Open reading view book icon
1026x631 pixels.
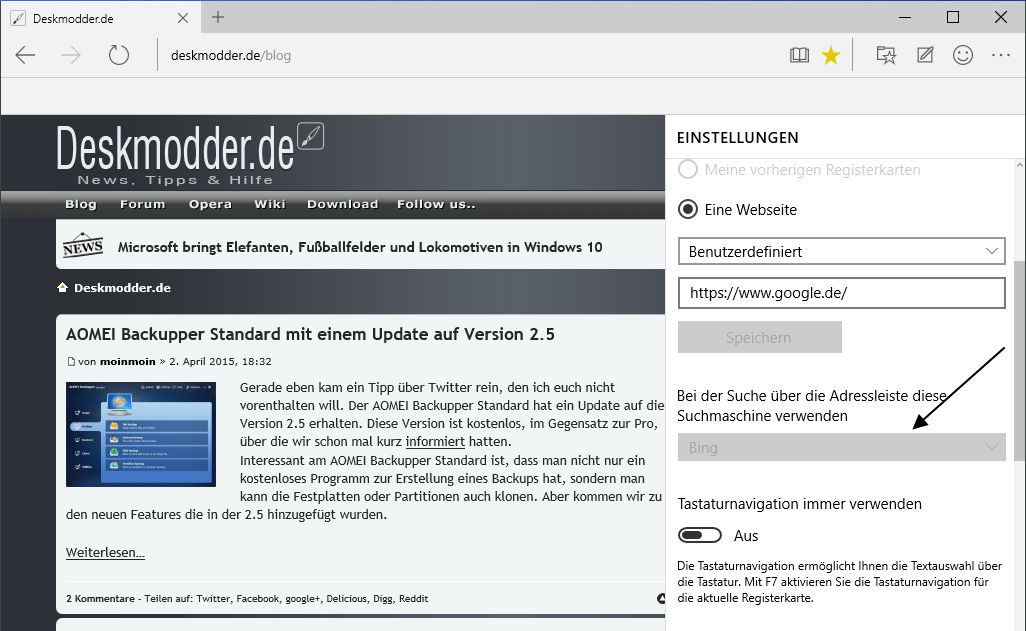pyautogui.click(x=799, y=56)
